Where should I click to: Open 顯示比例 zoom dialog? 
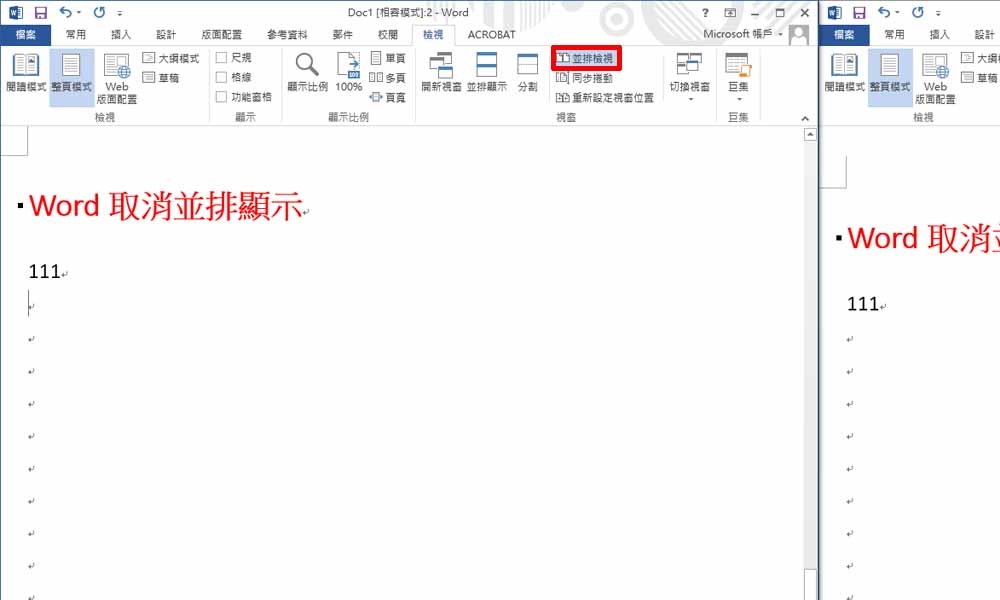[x=307, y=73]
